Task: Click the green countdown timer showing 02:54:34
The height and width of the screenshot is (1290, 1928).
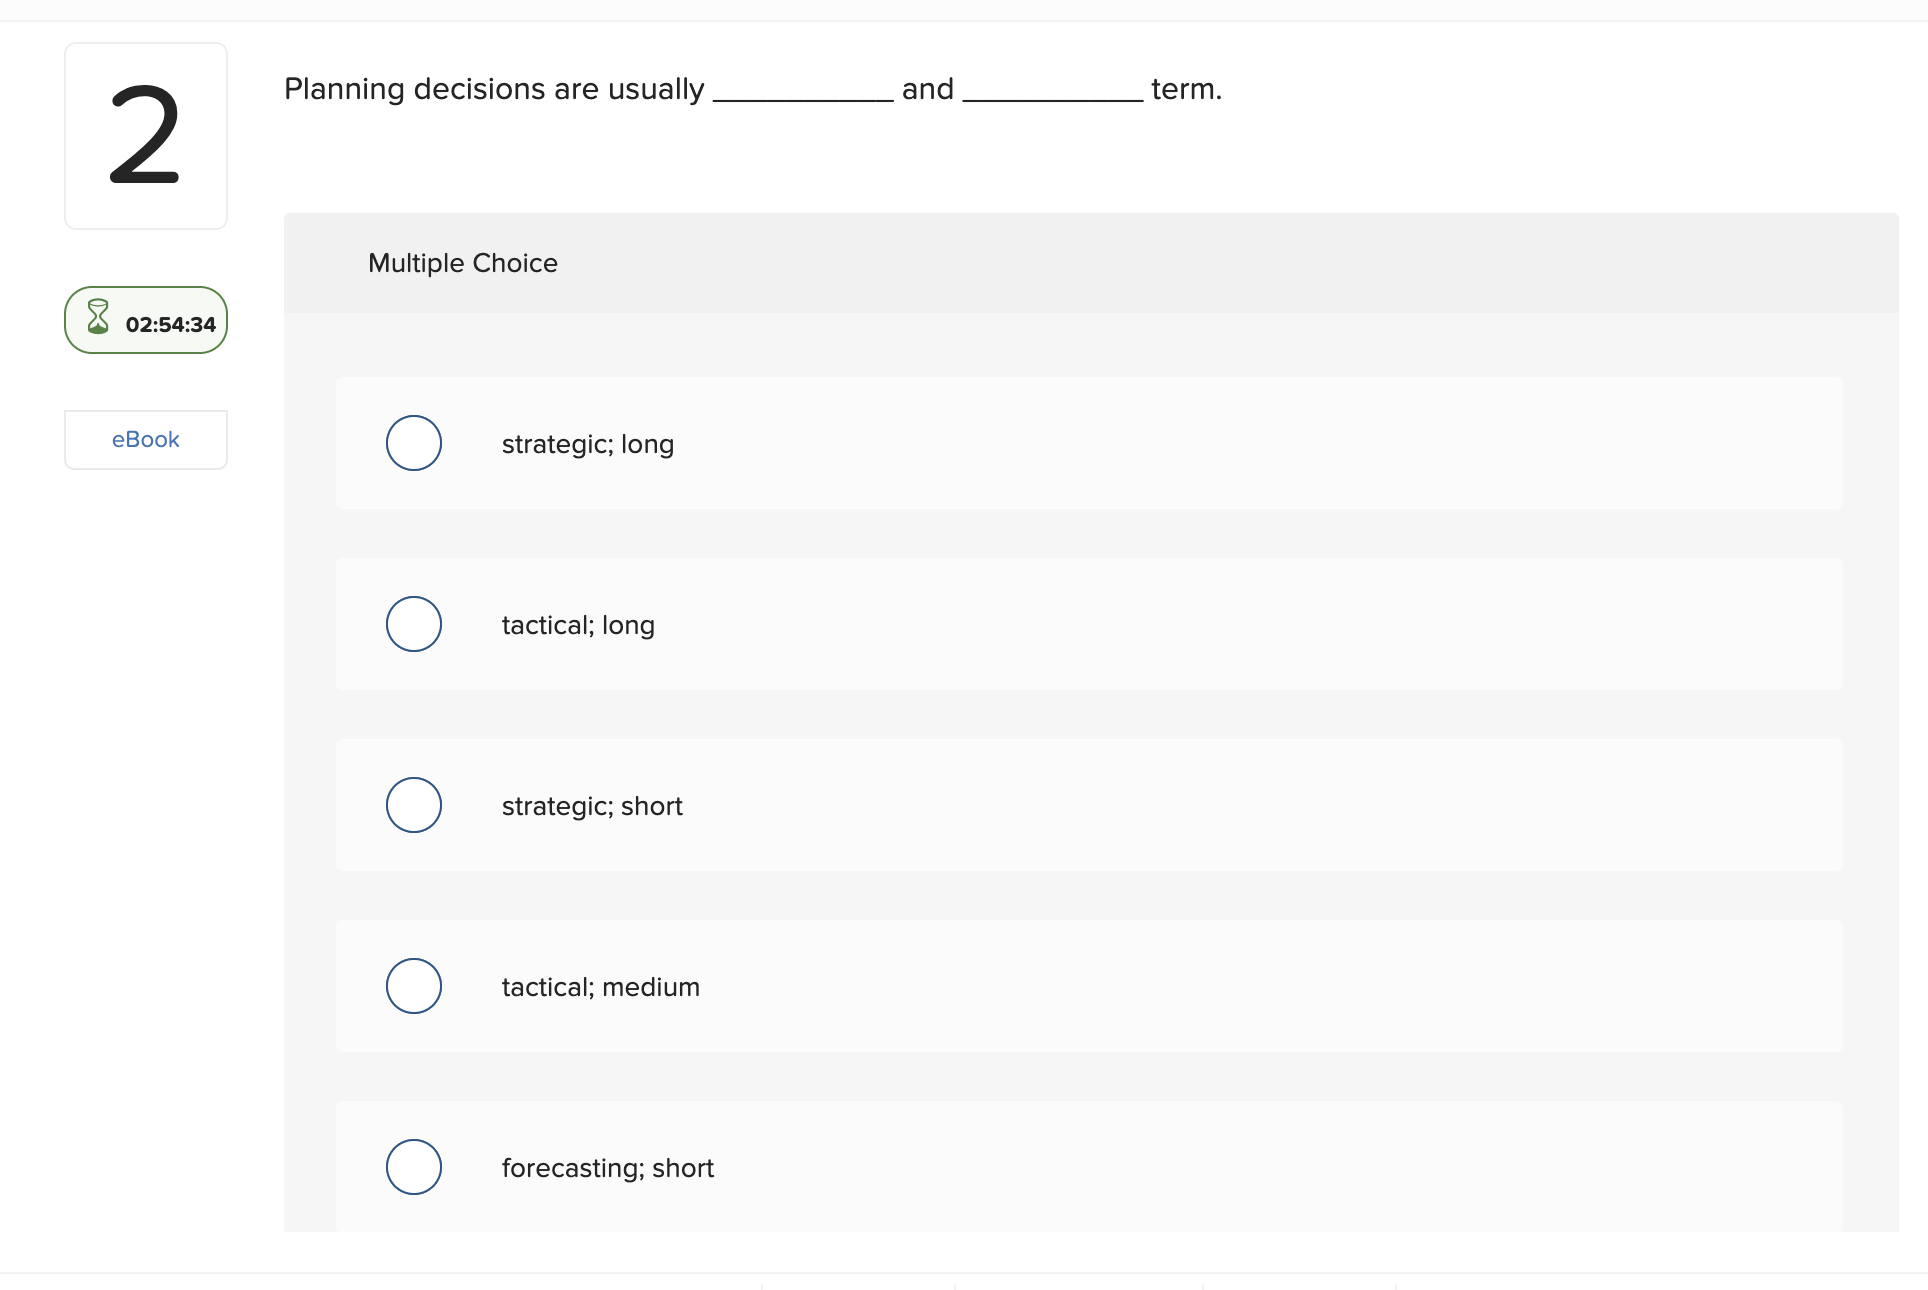Action: click(x=145, y=321)
